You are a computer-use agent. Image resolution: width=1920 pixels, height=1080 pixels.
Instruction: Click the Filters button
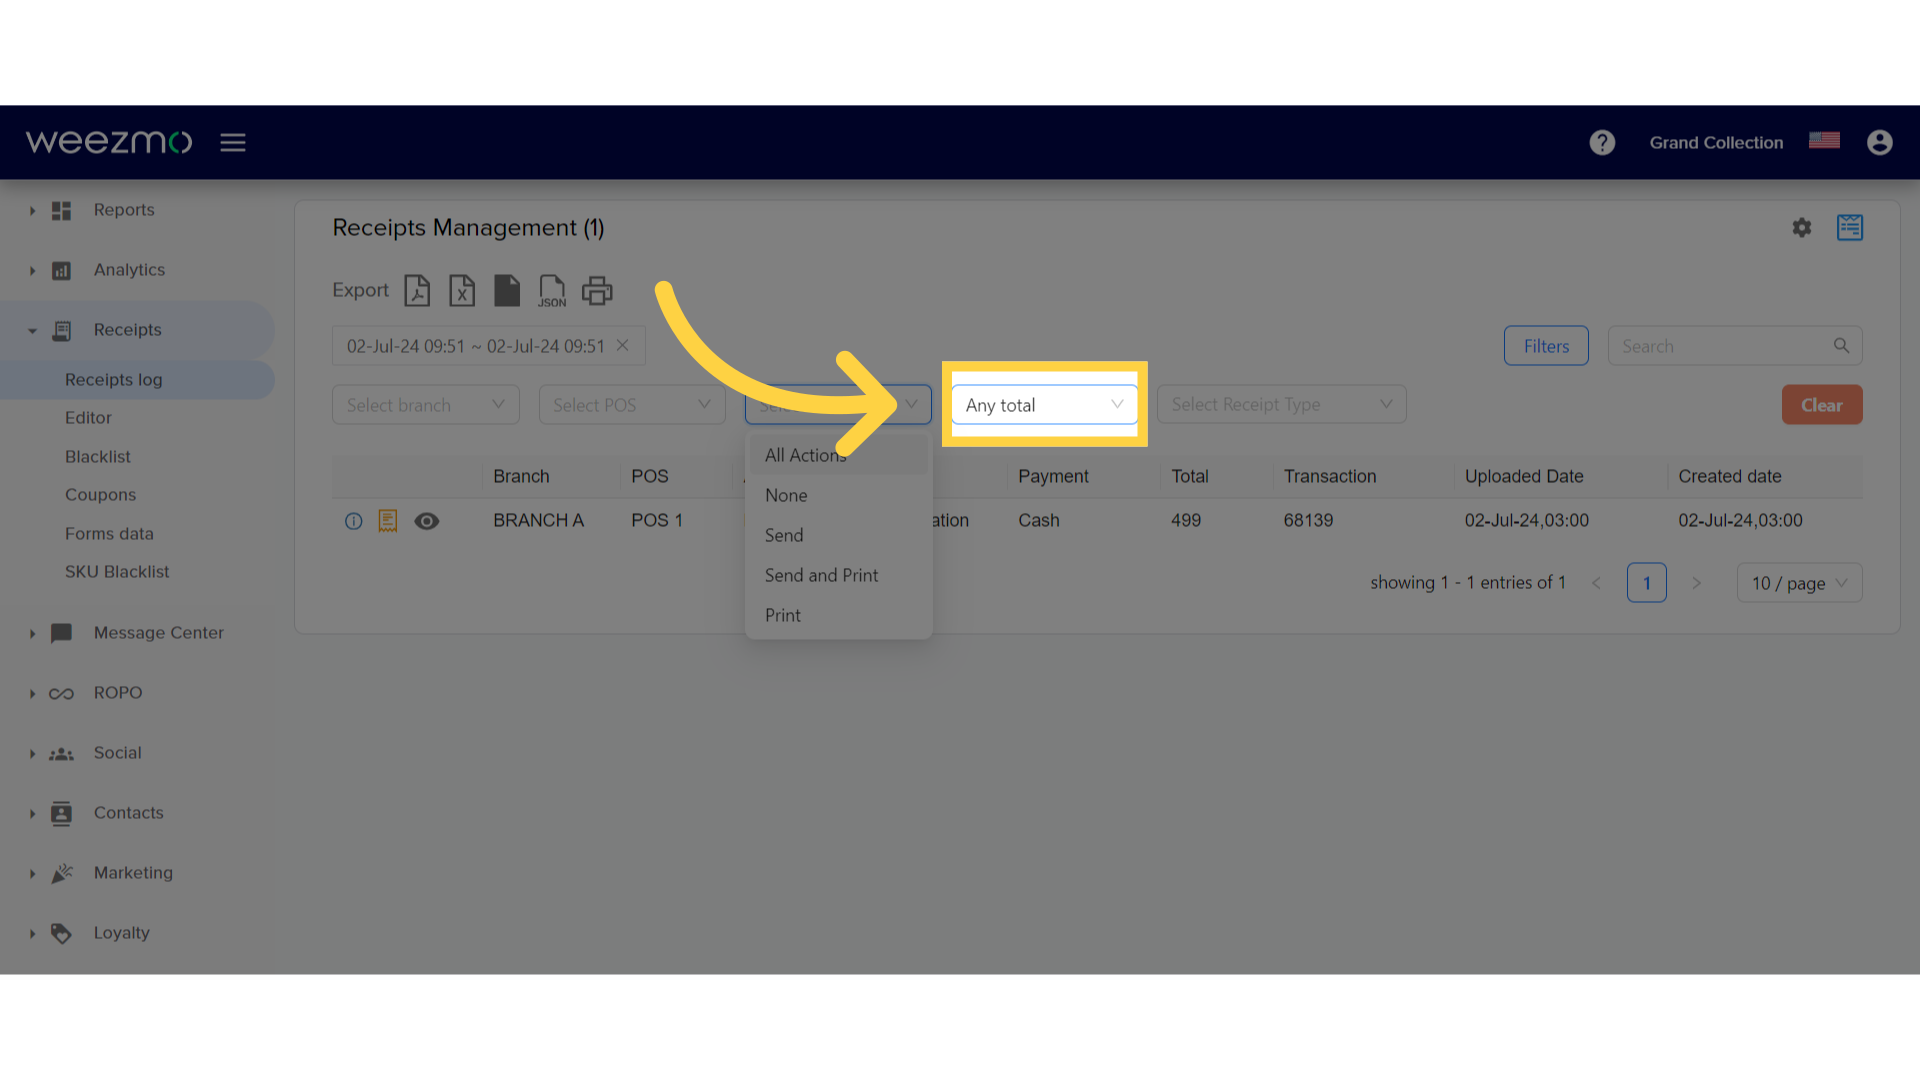tap(1545, 344)
